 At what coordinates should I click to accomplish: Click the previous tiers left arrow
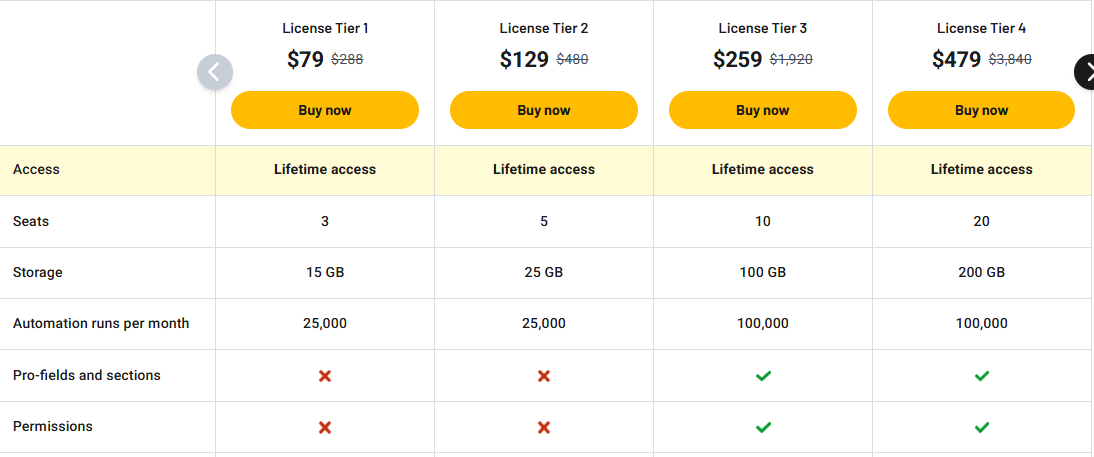pos(215,72)
